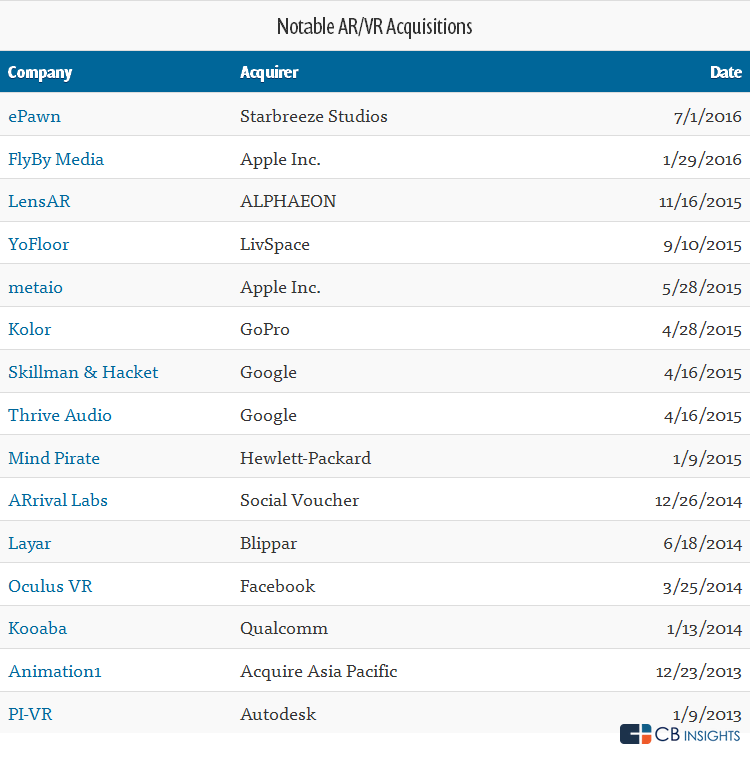Open the PI-VR company link
This screenshot has height=763, width=753.
tap(30, 714)
